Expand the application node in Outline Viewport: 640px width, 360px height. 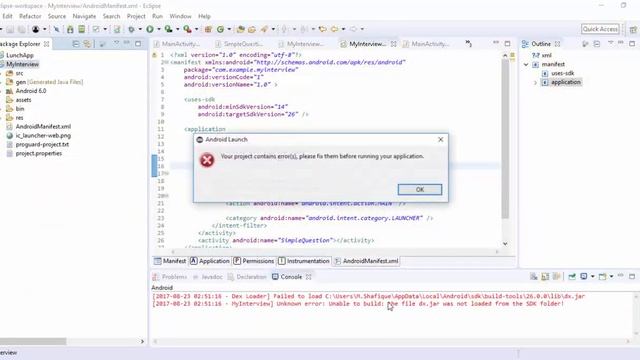[x=536, y=82]
